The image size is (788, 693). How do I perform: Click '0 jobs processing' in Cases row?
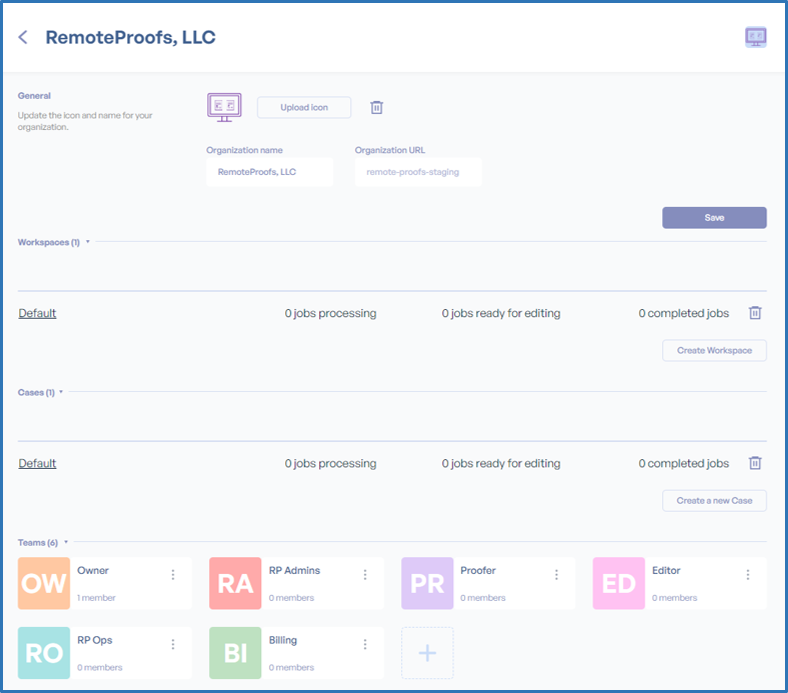tap(330, 463)
